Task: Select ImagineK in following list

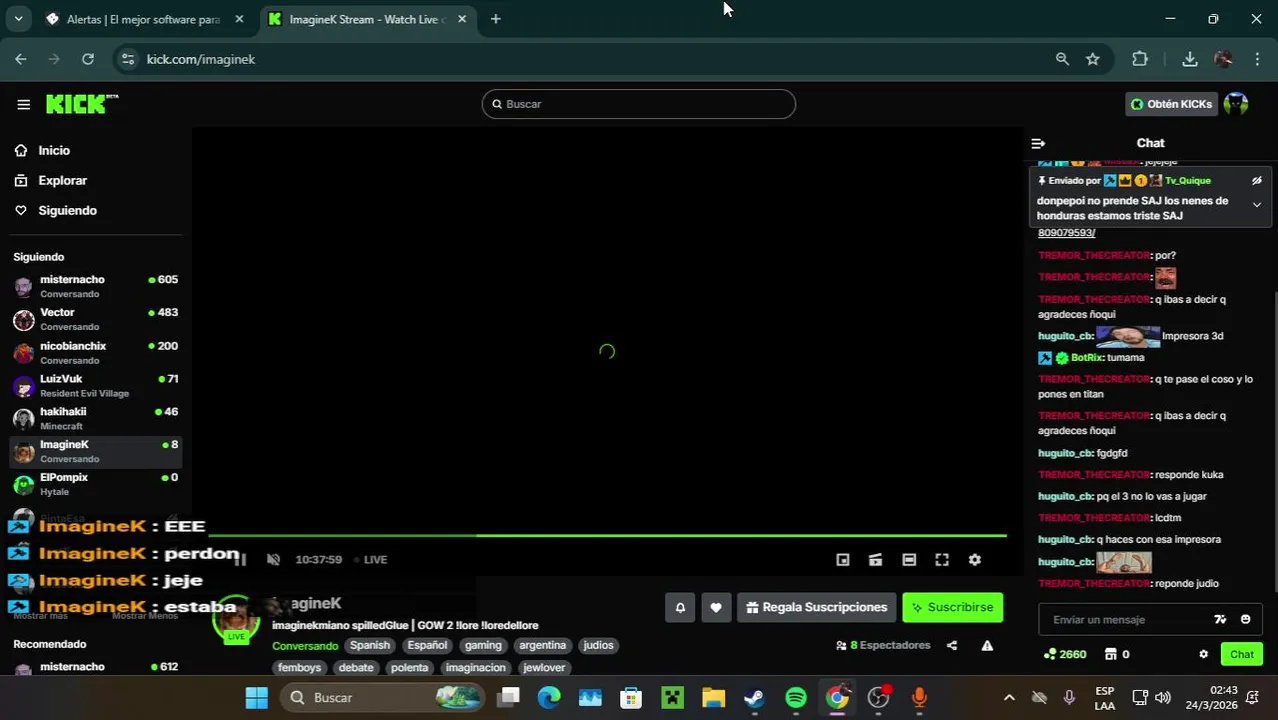Action: (95, 451)
